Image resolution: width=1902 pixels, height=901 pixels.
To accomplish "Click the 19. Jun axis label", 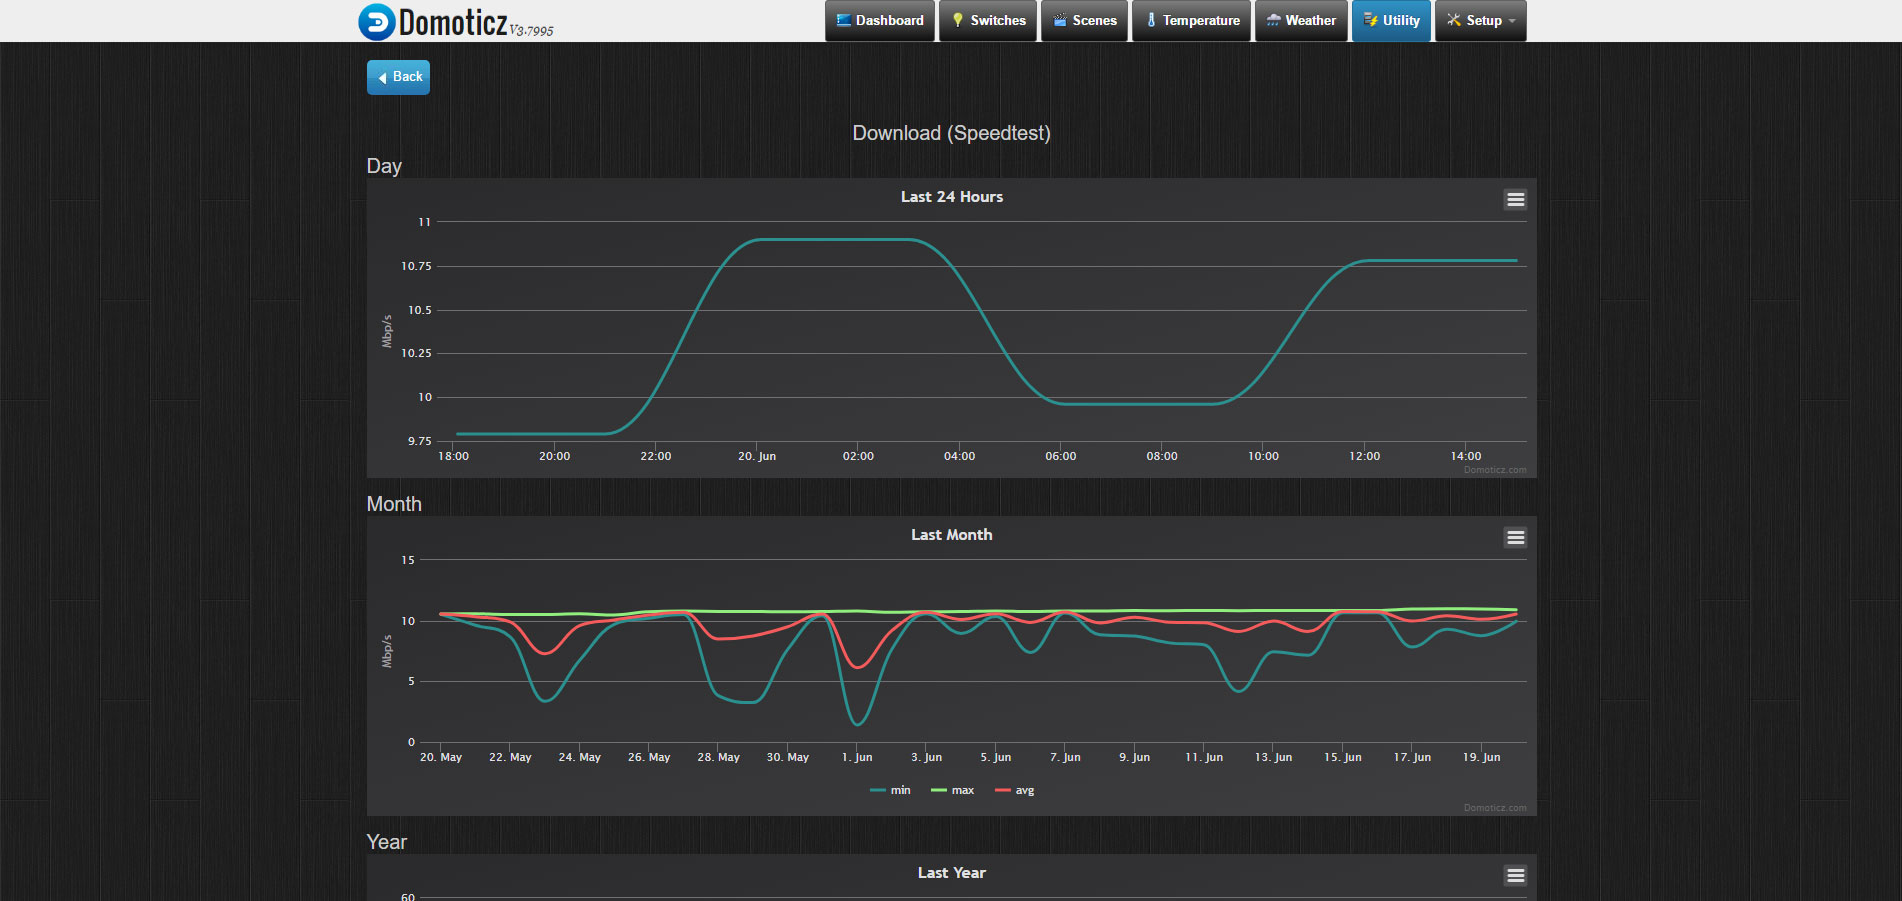I will (x=1482, y=757).
